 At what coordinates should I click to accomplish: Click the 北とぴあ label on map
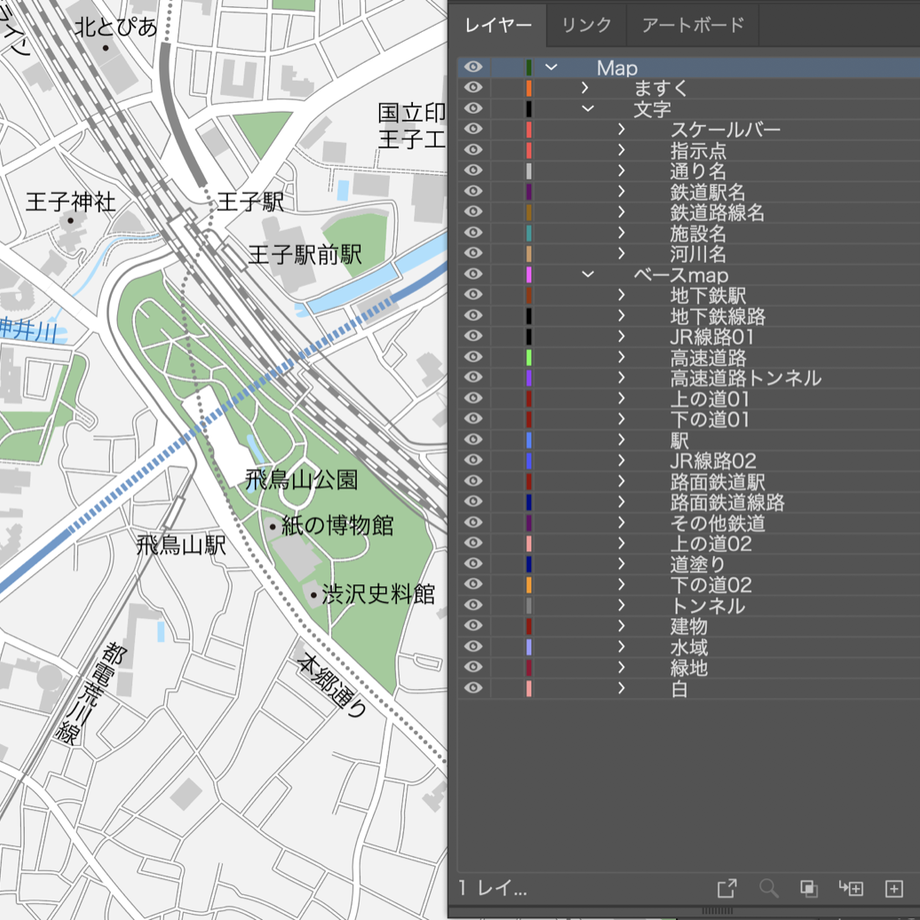(116, 27)
